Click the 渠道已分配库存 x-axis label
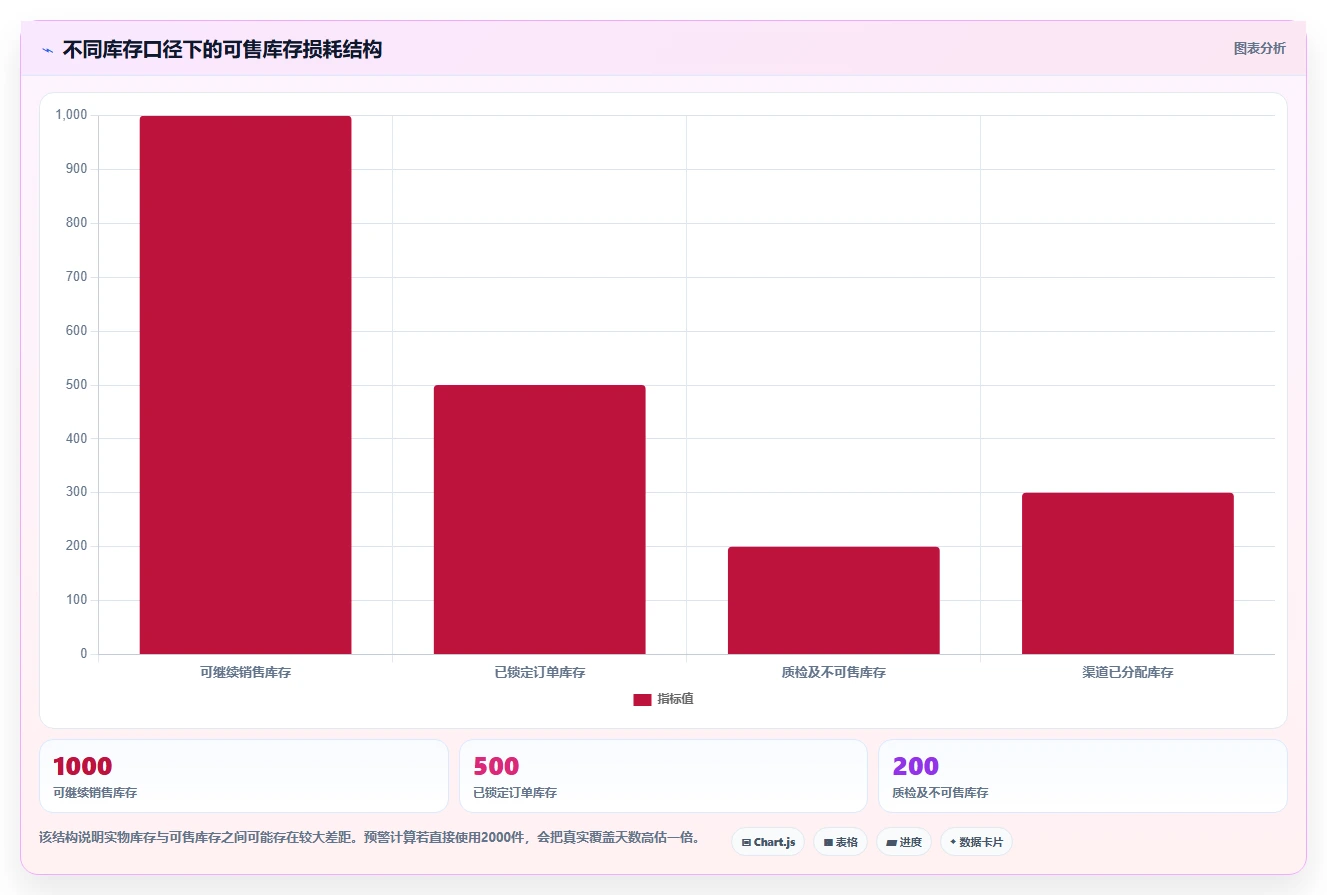 (1127, 672)
